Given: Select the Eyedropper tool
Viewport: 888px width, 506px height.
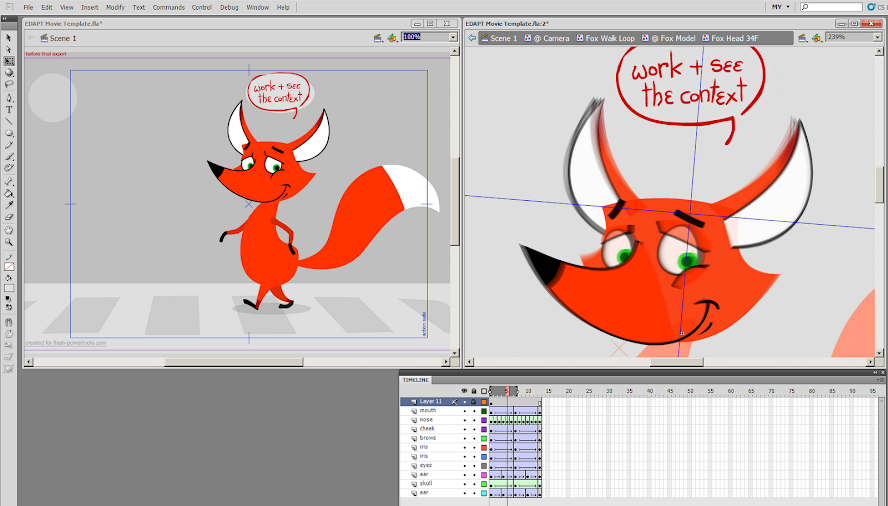Looking at the screenshot, I should coord(9,205).
